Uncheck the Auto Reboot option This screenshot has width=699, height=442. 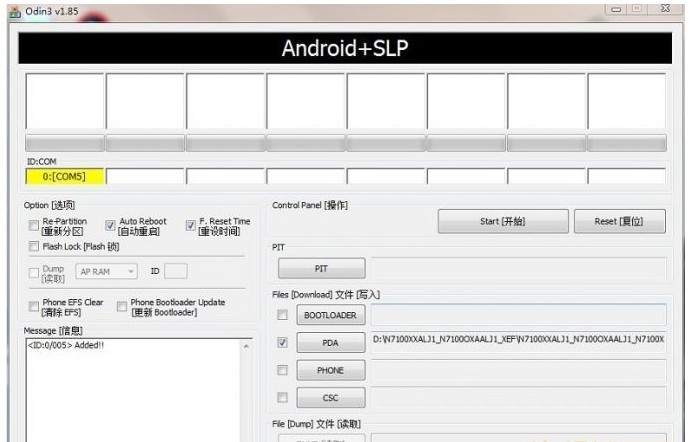coord(110,226)
